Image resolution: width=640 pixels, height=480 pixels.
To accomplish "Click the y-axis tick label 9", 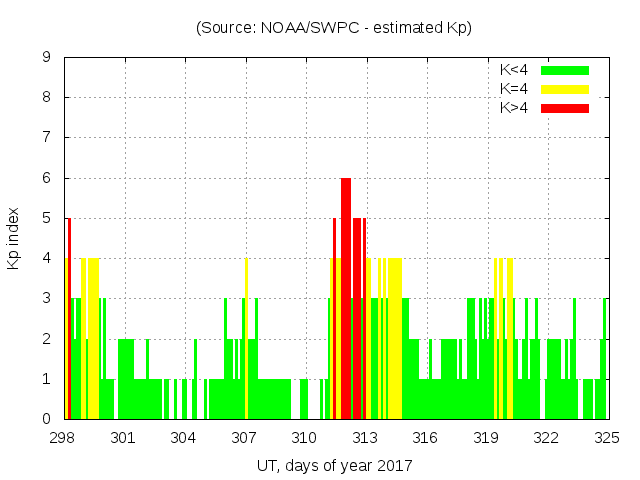I will 46,57.
